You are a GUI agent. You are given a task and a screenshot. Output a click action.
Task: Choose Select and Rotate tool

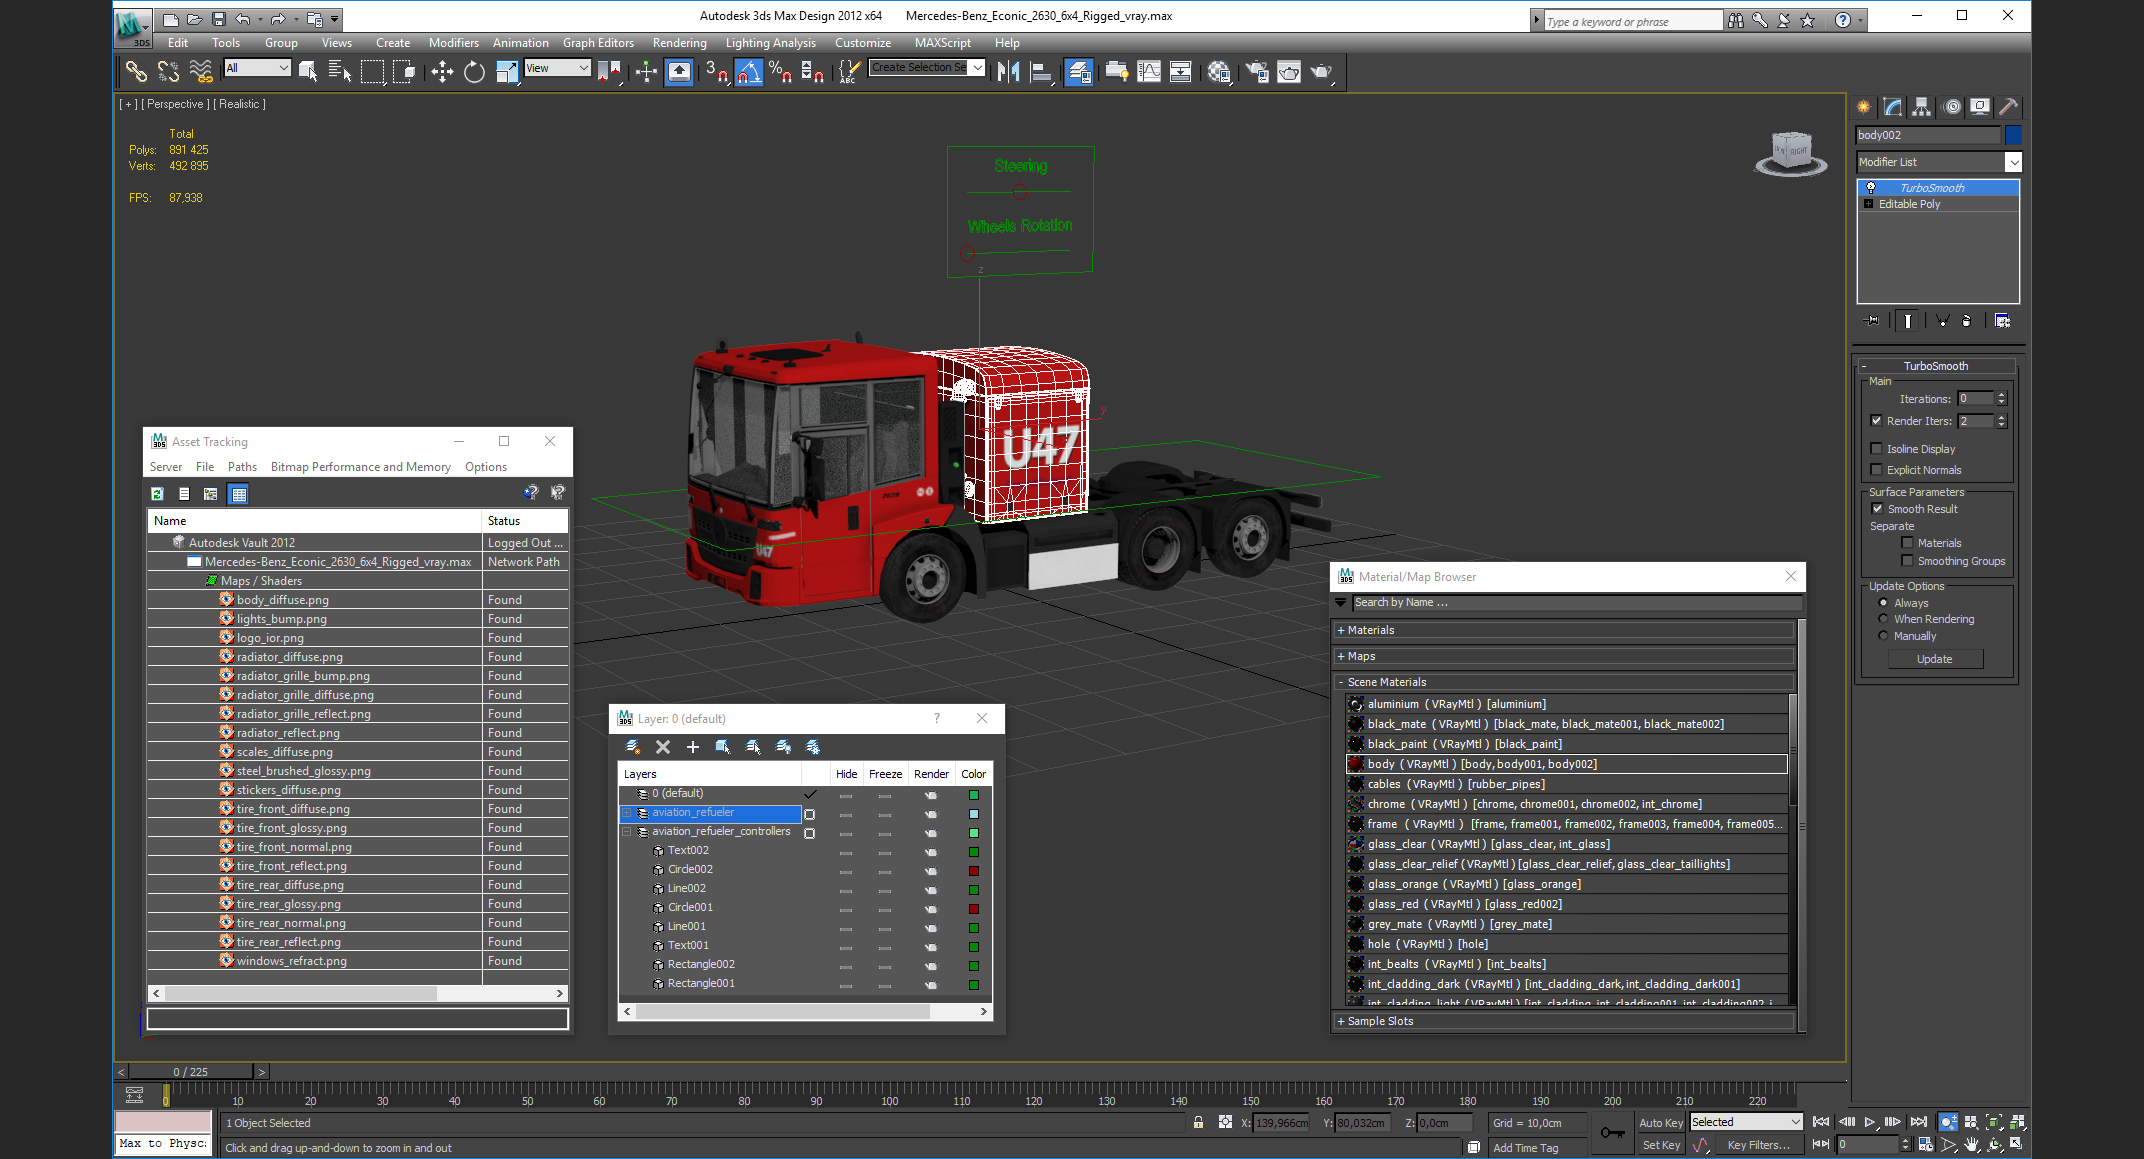(474, 71)
